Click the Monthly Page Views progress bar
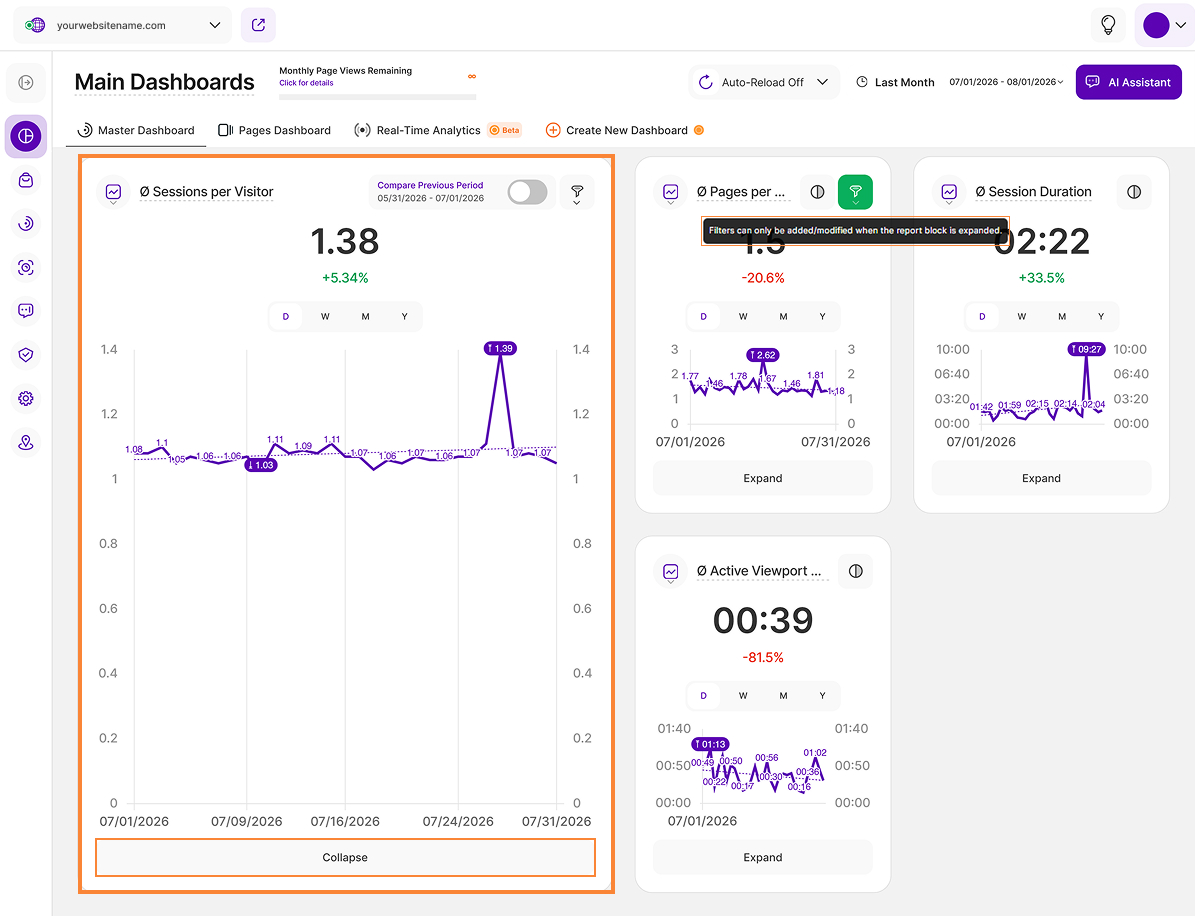 377,97
